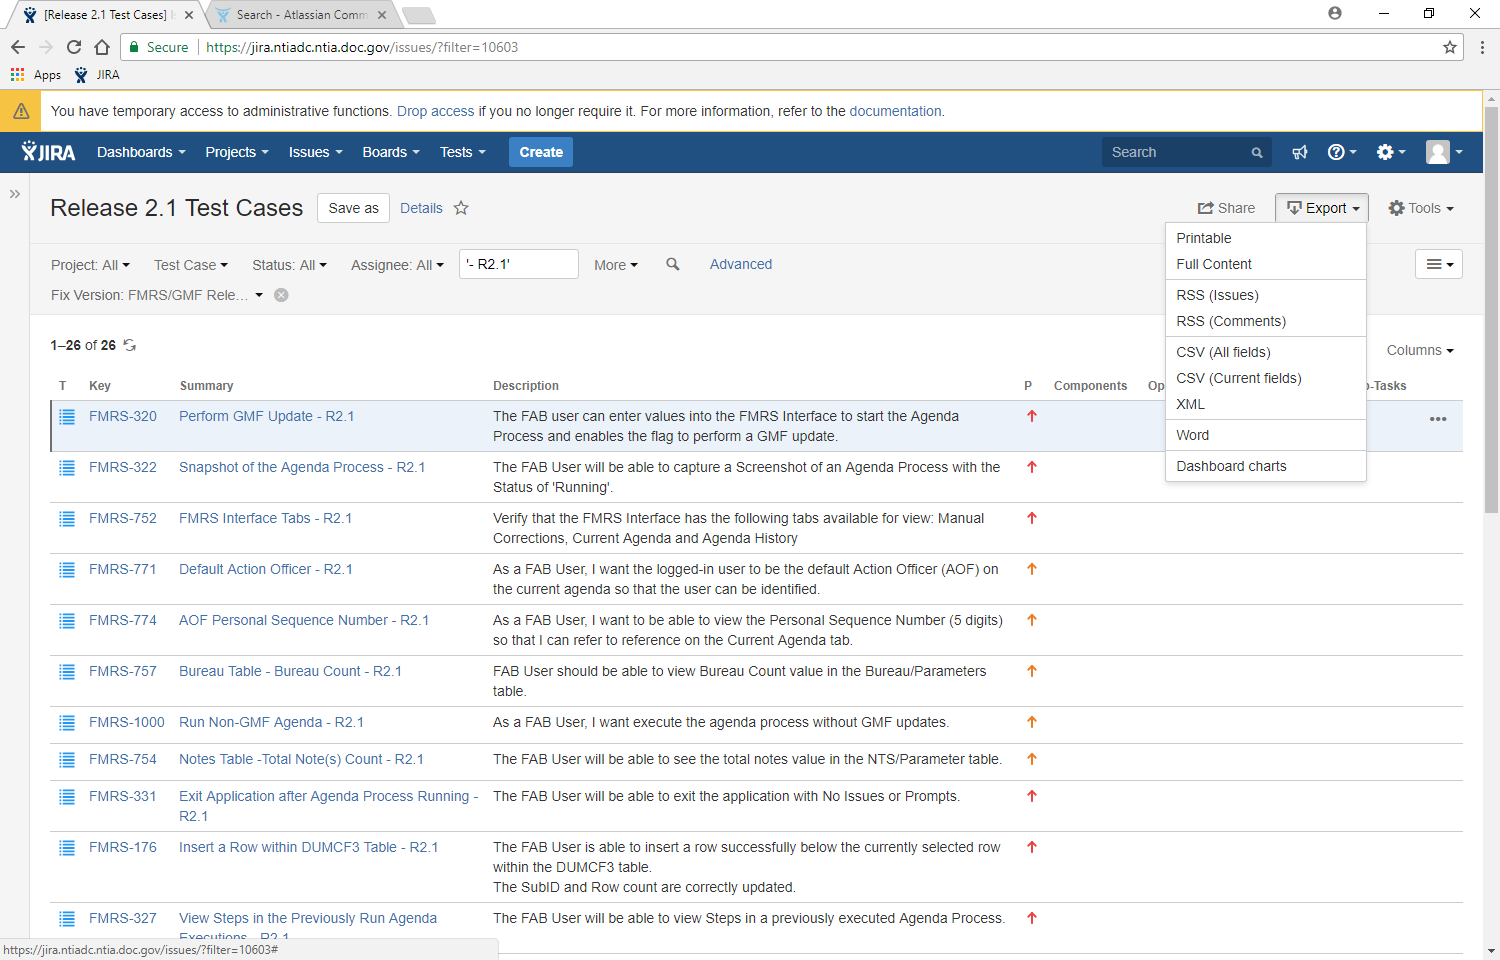
Task: Open the actions ellipsis for FMRS-320
Action: pyautogui.click(x=1438, y=419)
